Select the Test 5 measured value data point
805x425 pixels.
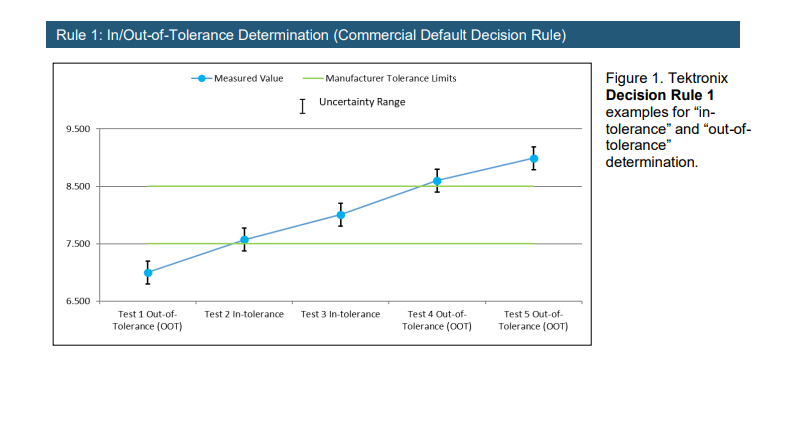pos(534,158)
